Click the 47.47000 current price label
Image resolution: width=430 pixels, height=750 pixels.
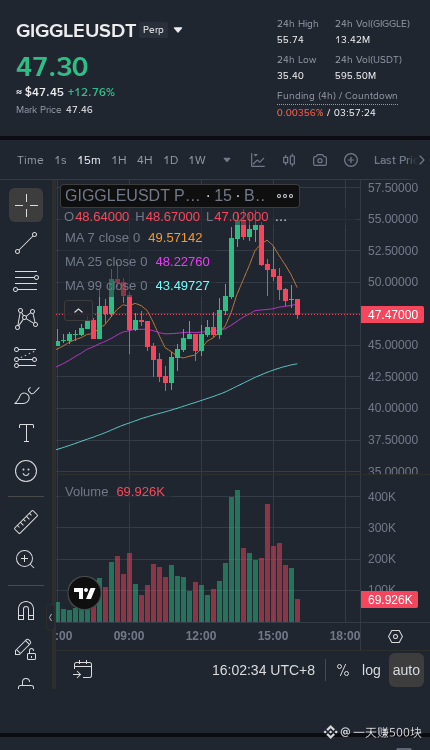pyautogui.click(x=392, y=315)
